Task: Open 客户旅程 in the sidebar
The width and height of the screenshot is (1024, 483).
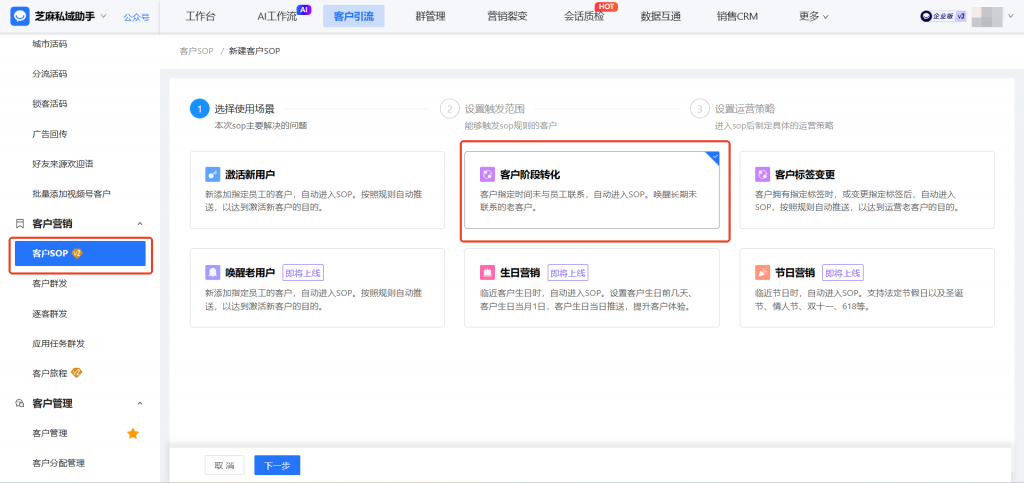Action: 50,373
